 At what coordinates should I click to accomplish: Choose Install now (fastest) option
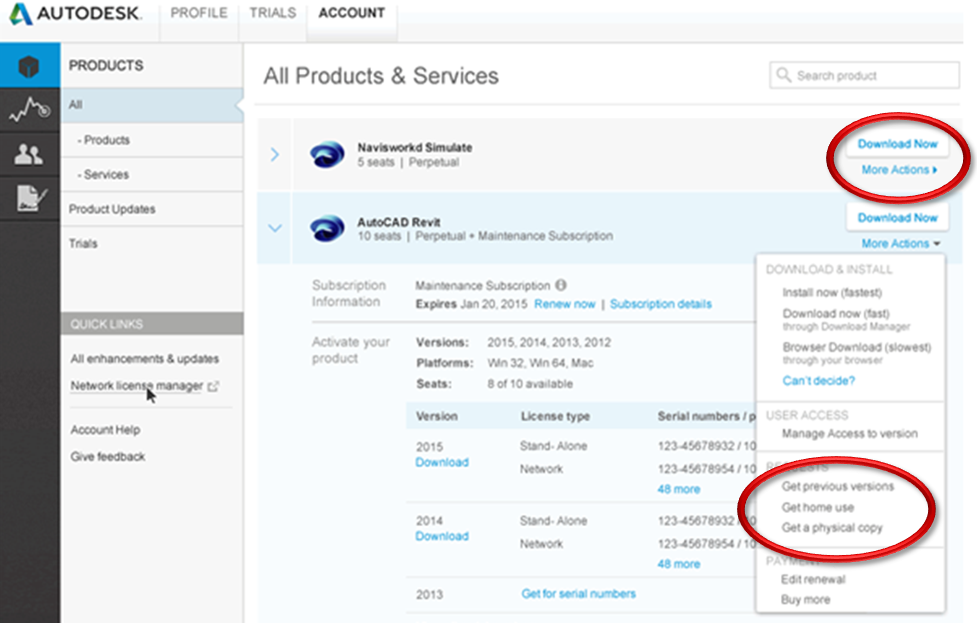point(832,292)
